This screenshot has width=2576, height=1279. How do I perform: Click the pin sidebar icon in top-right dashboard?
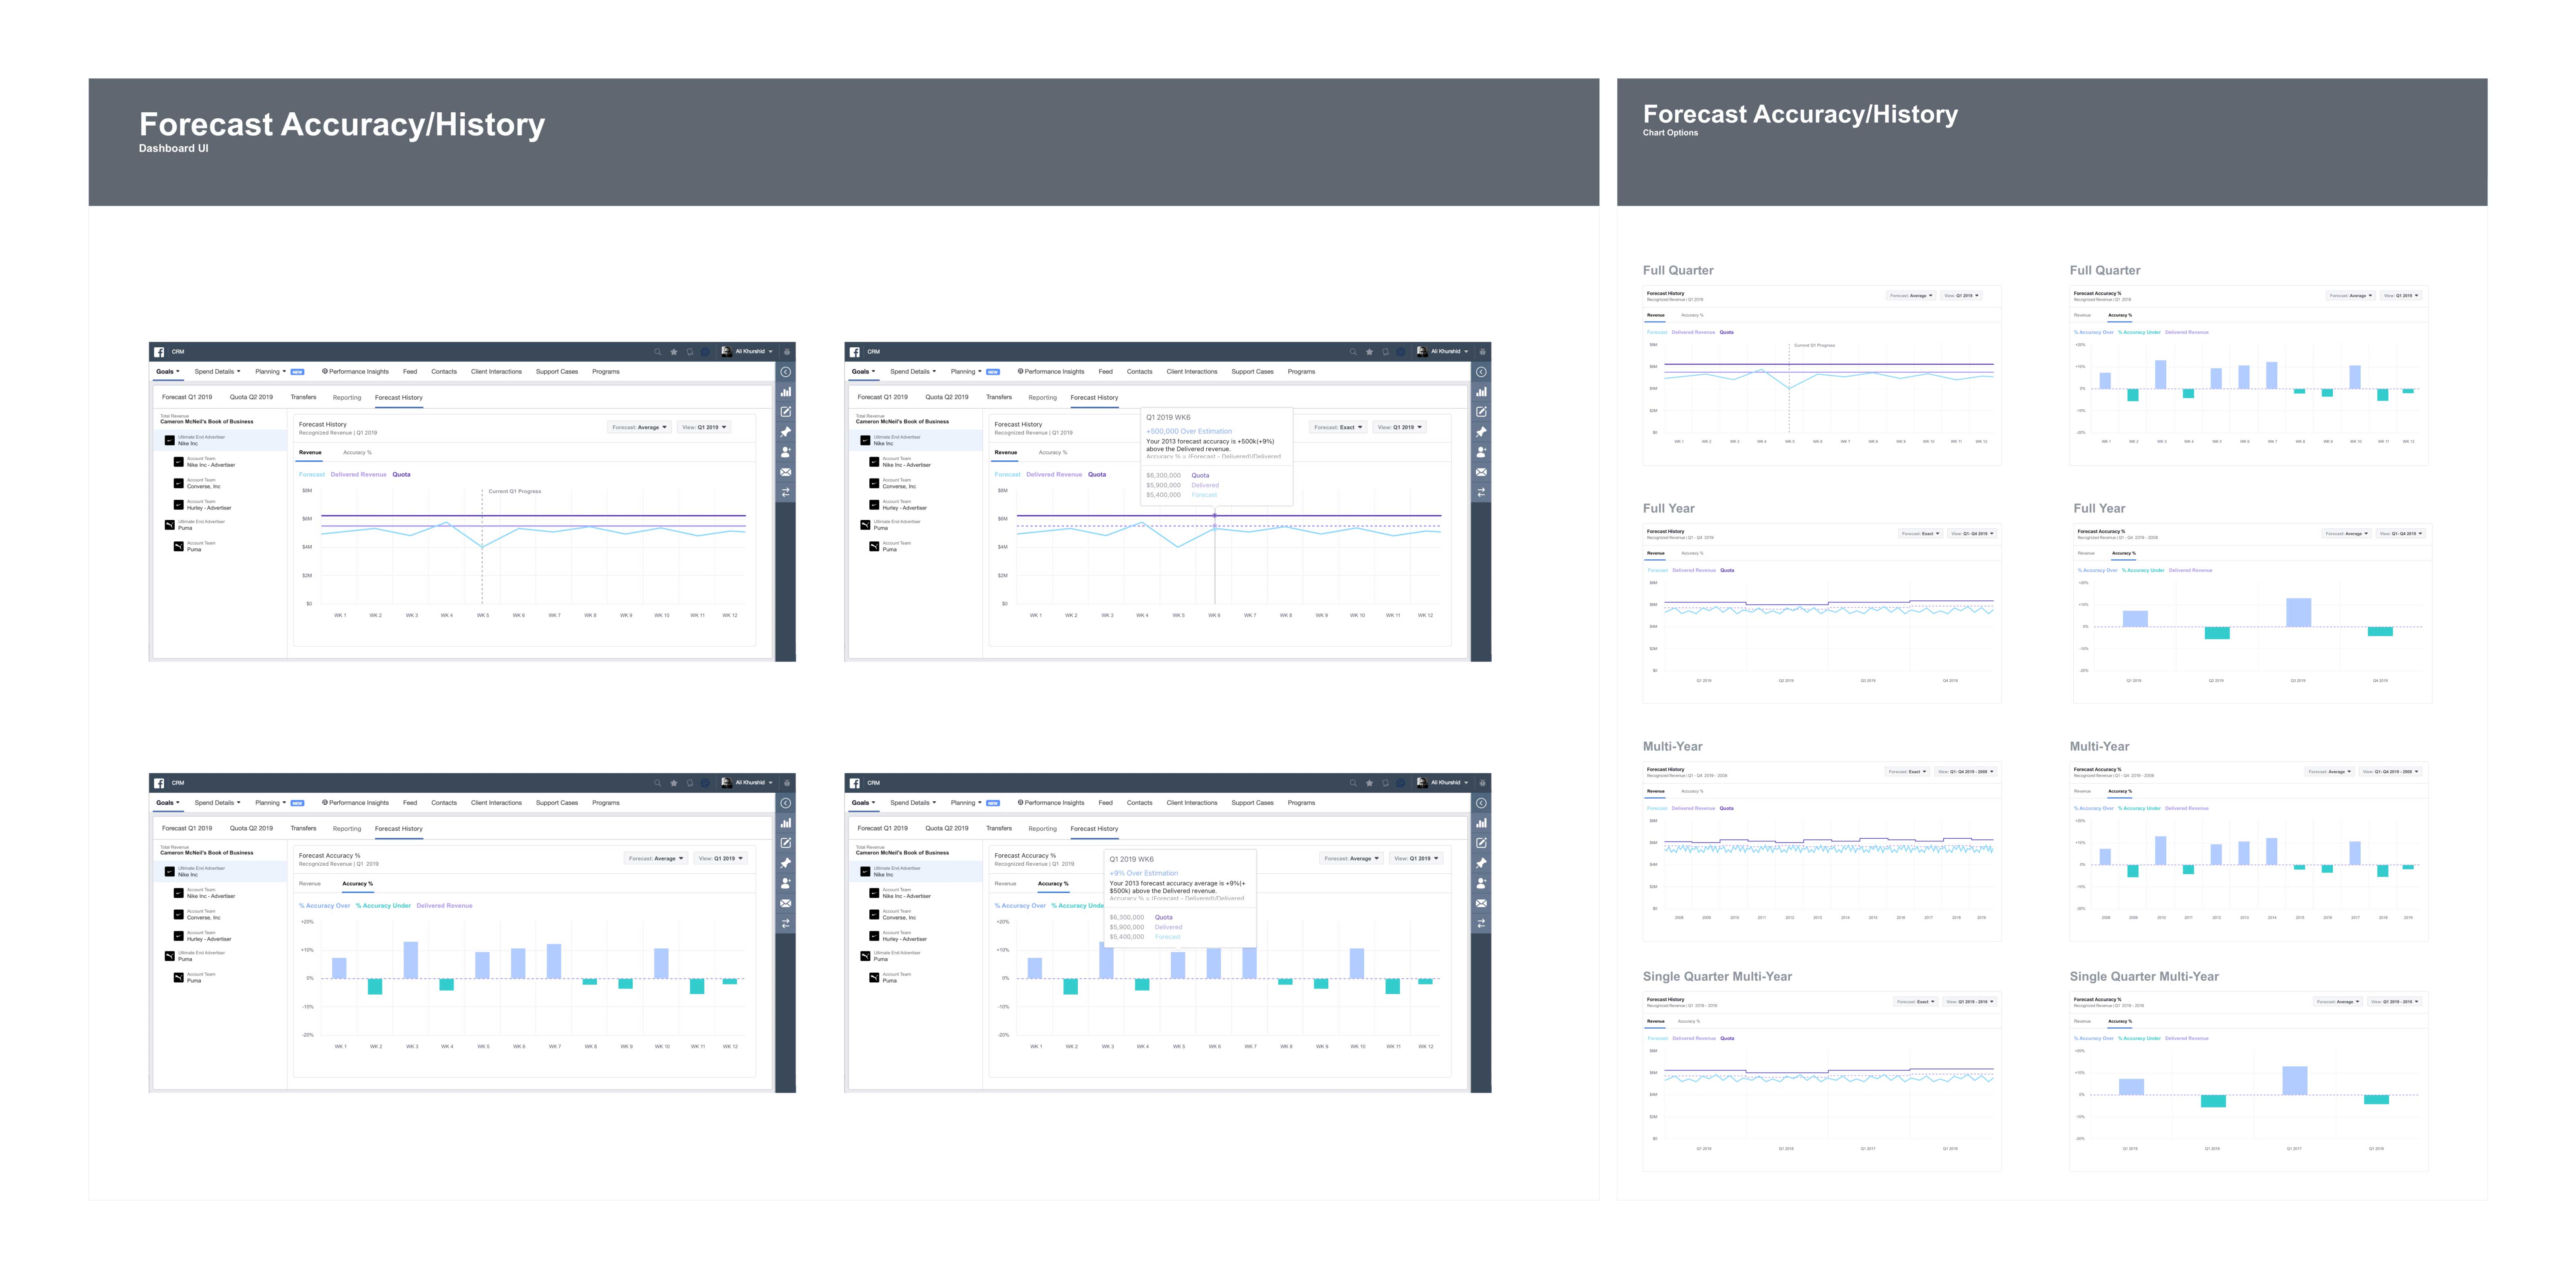tap(1482, 432)
